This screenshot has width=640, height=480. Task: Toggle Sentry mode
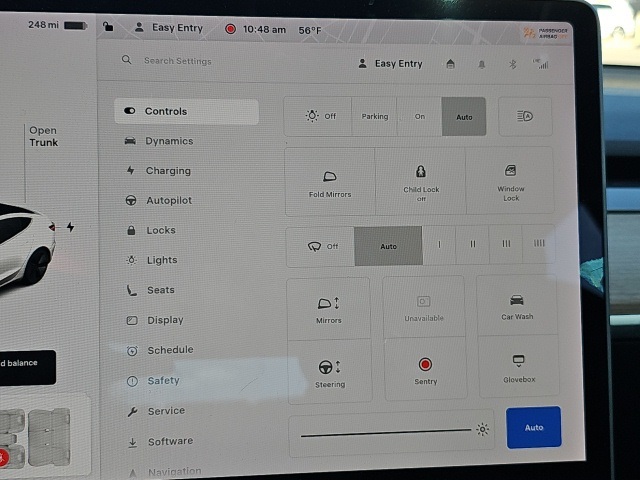pyautogui.click(x=425, y=370)
